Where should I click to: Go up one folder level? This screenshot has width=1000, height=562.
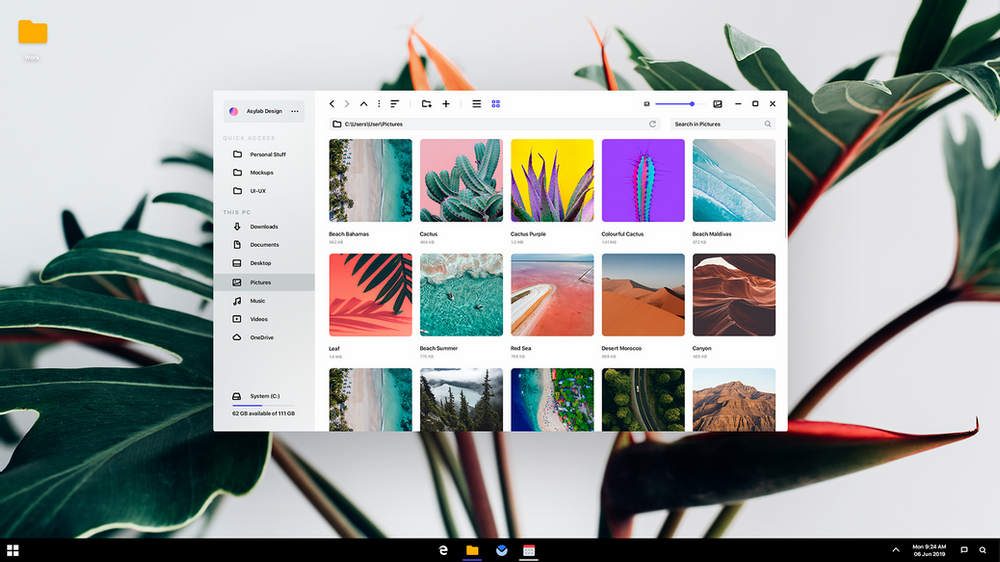pos(364,103)
